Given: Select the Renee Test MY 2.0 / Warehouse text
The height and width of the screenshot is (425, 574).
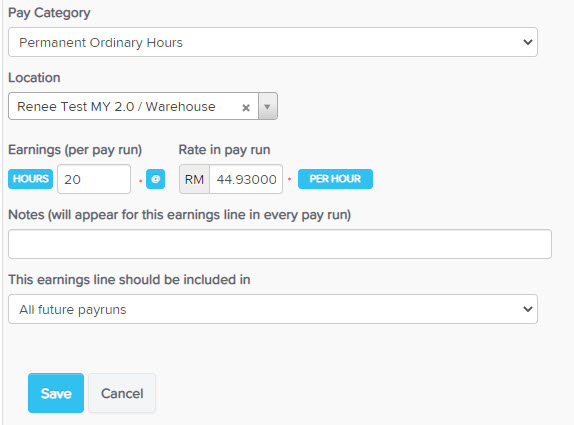Looking at the screenshot, I should click(116, 107).
